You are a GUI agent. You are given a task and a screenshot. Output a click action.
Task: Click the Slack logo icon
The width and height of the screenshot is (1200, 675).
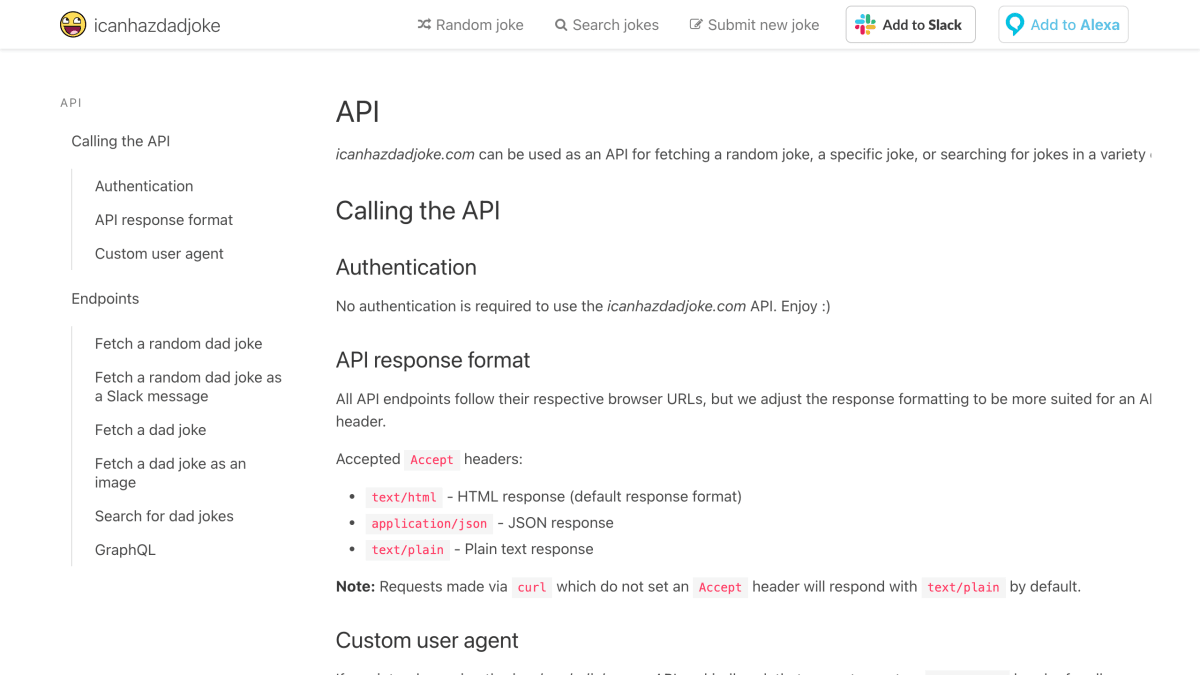point(865,25)
